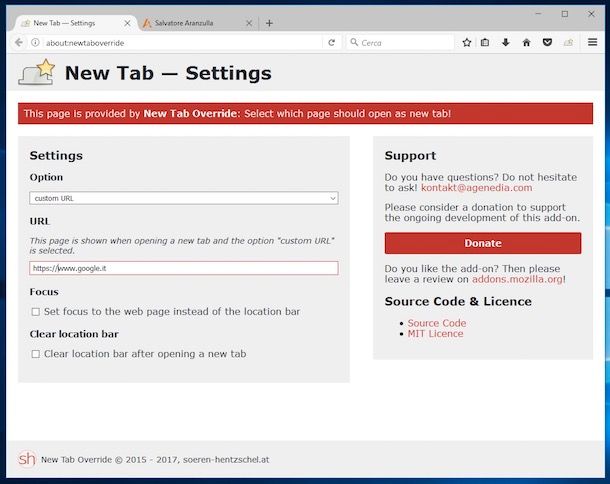Click the New Tab Override logo in the heading
This screenshot has width=610, height=484.
[x=37, y=72]
